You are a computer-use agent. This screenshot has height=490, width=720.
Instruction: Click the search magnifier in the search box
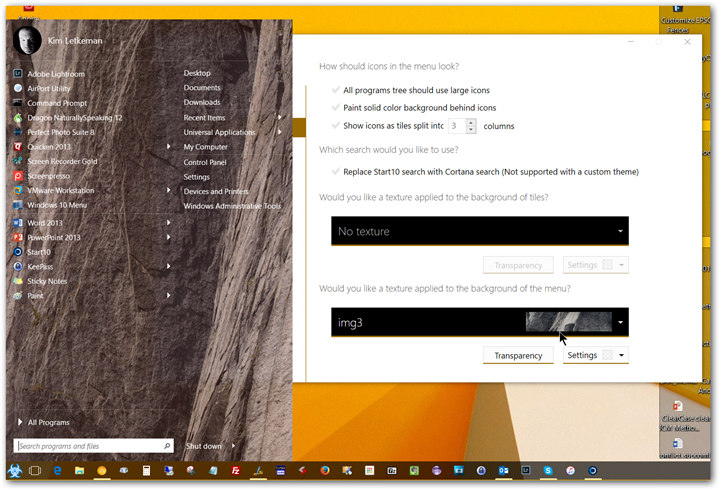point(167,446)
